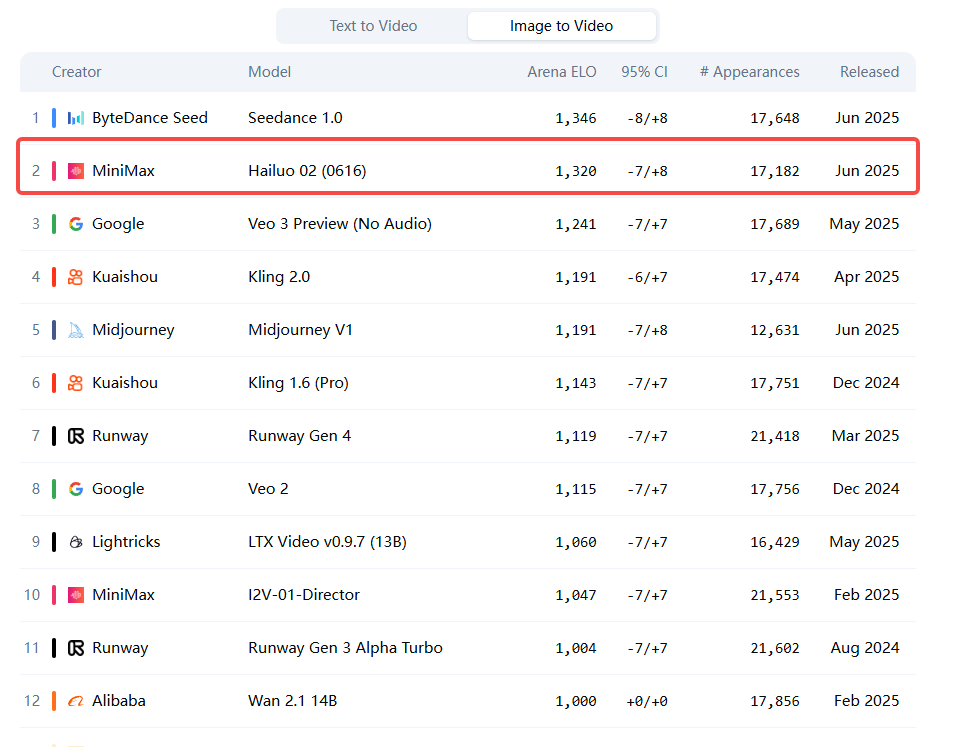Image resolution: width=977 pixels, height=747 pixels.
Task: Click the MiniMax logo in the Hailuo 02 row
Action: click(x=75, y=171)
